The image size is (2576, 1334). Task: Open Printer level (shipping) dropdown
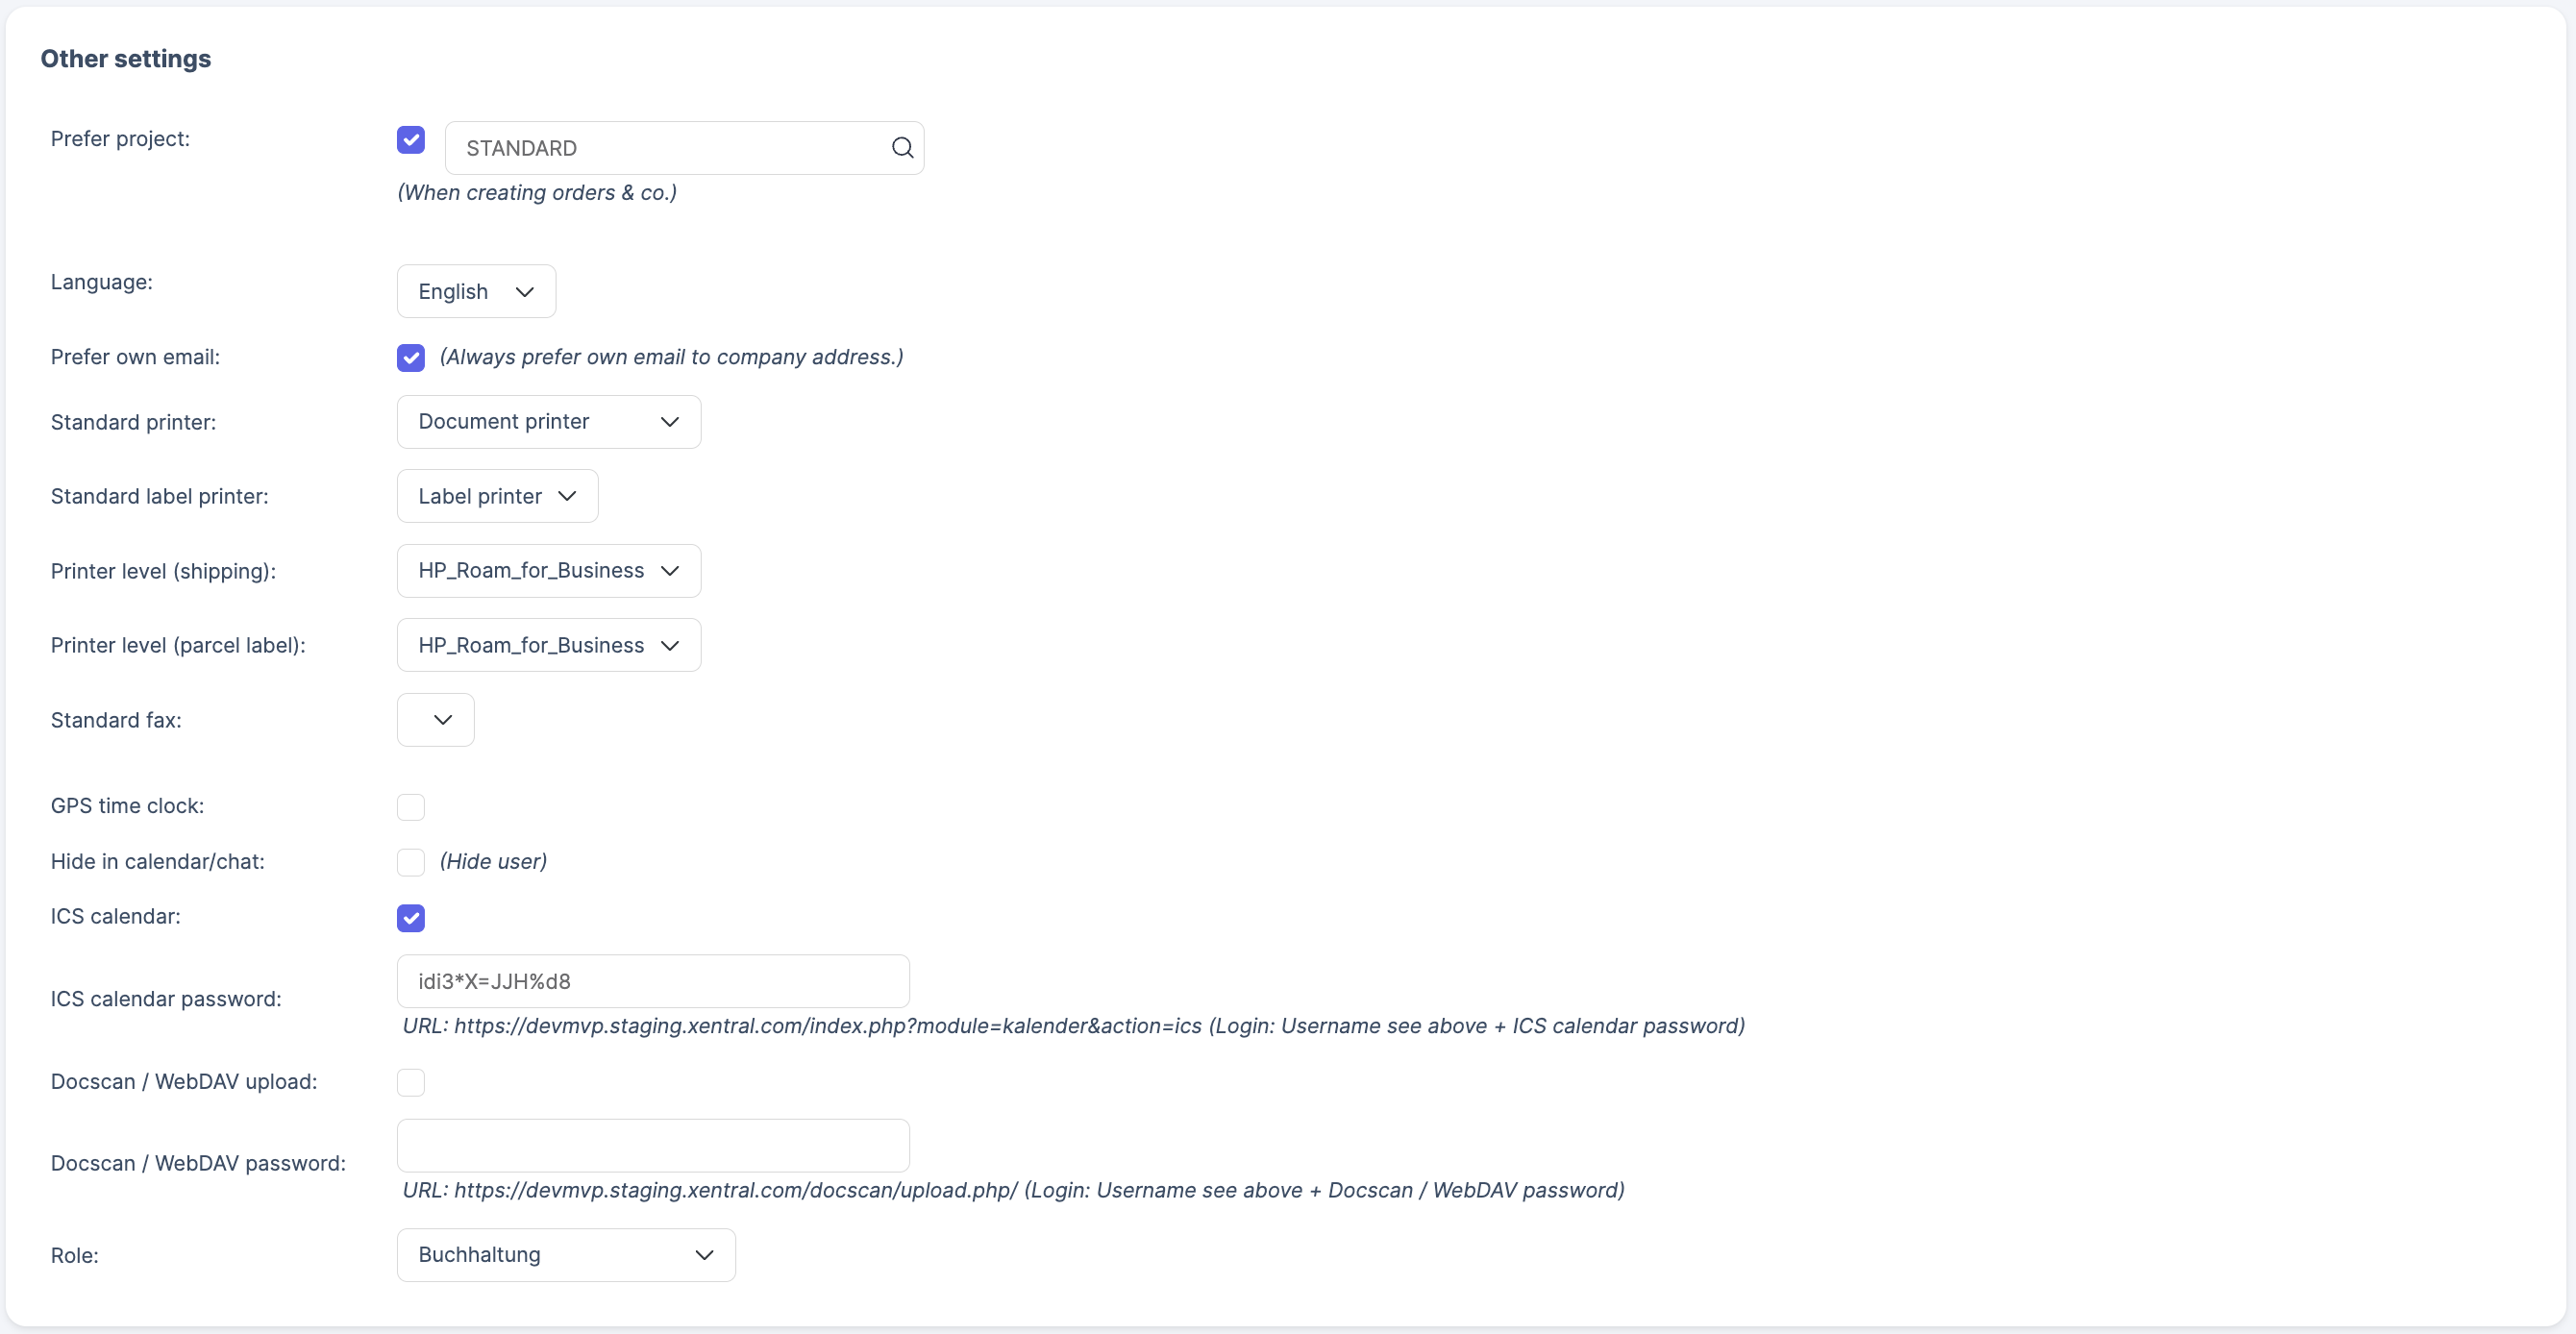[548, 571]
